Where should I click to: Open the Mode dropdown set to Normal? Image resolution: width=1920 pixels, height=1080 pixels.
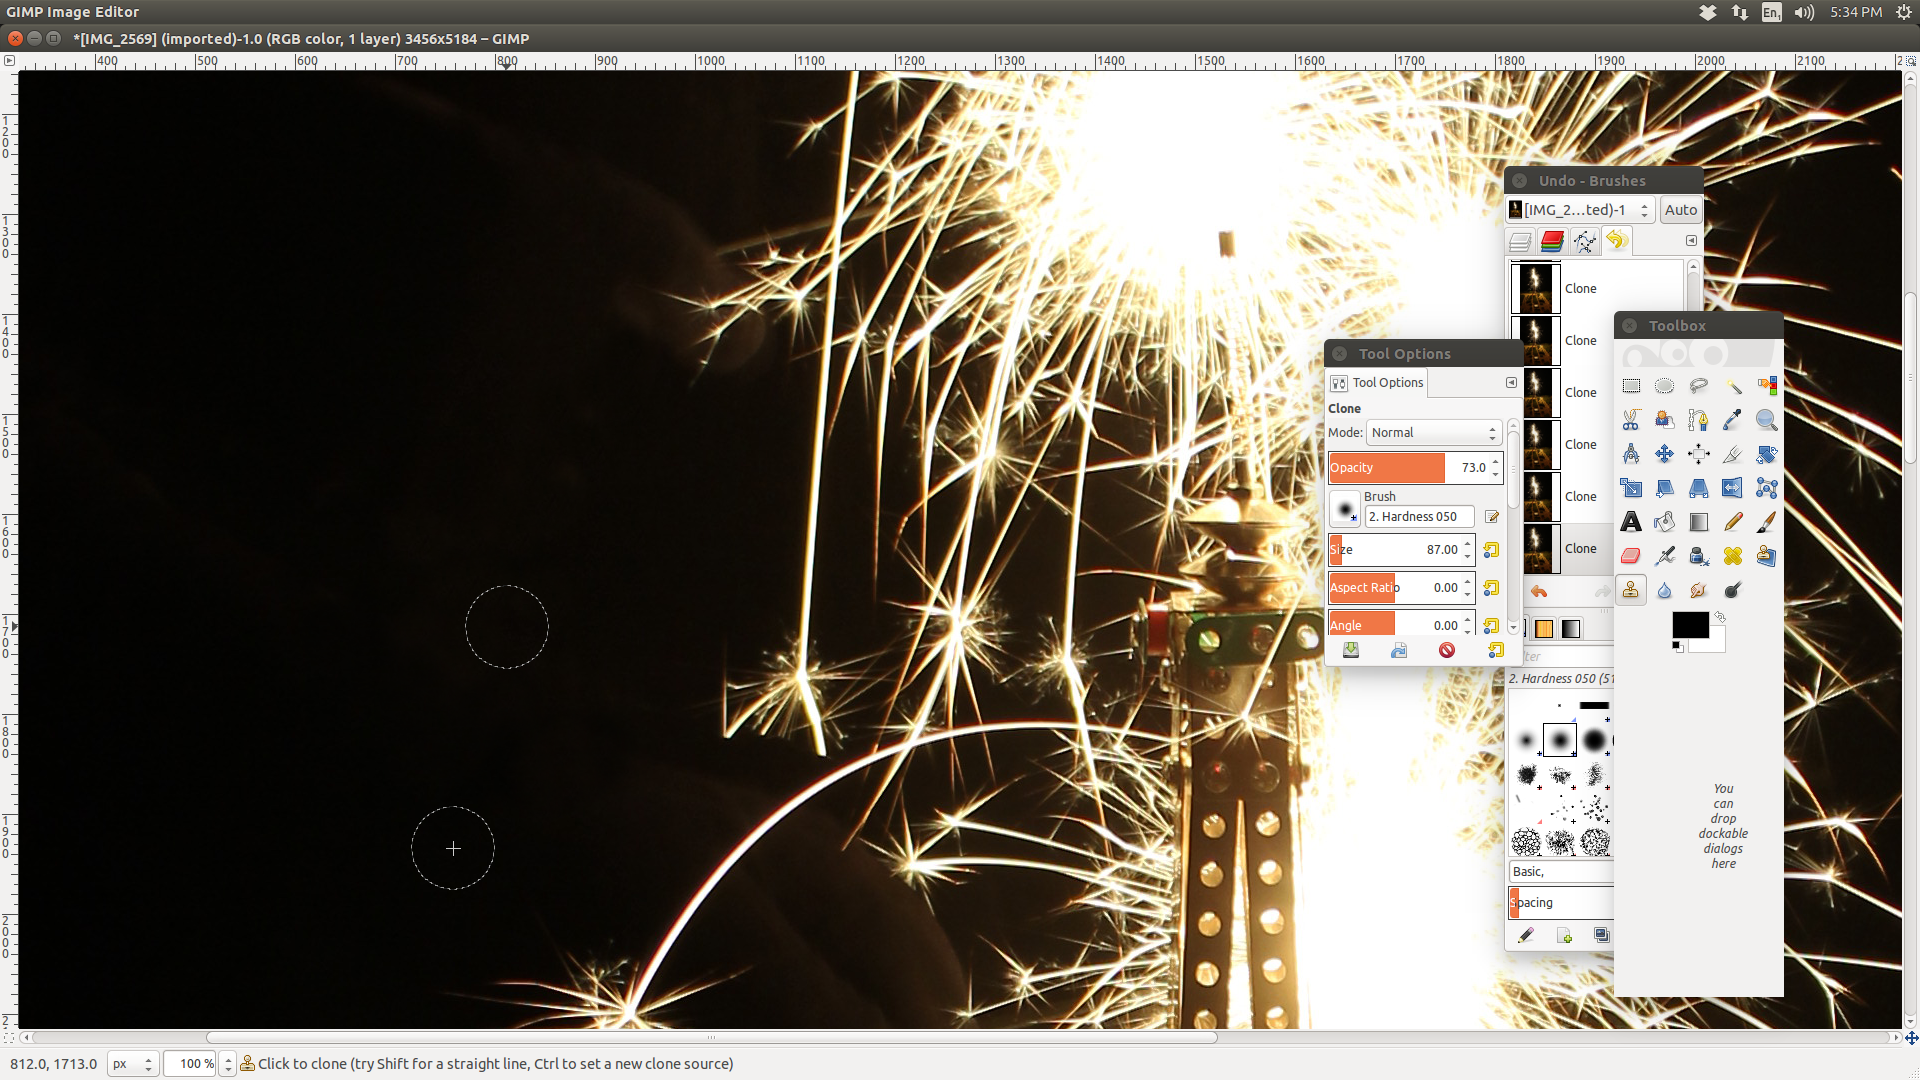click(1434, 433)
